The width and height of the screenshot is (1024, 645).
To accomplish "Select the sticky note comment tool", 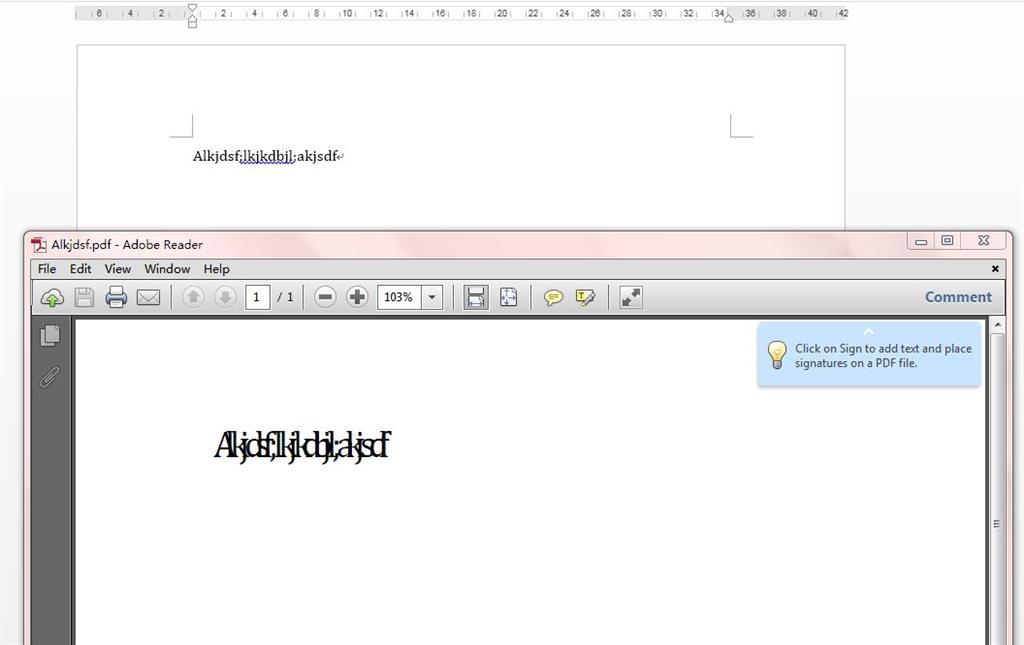I will click(552, 297).
